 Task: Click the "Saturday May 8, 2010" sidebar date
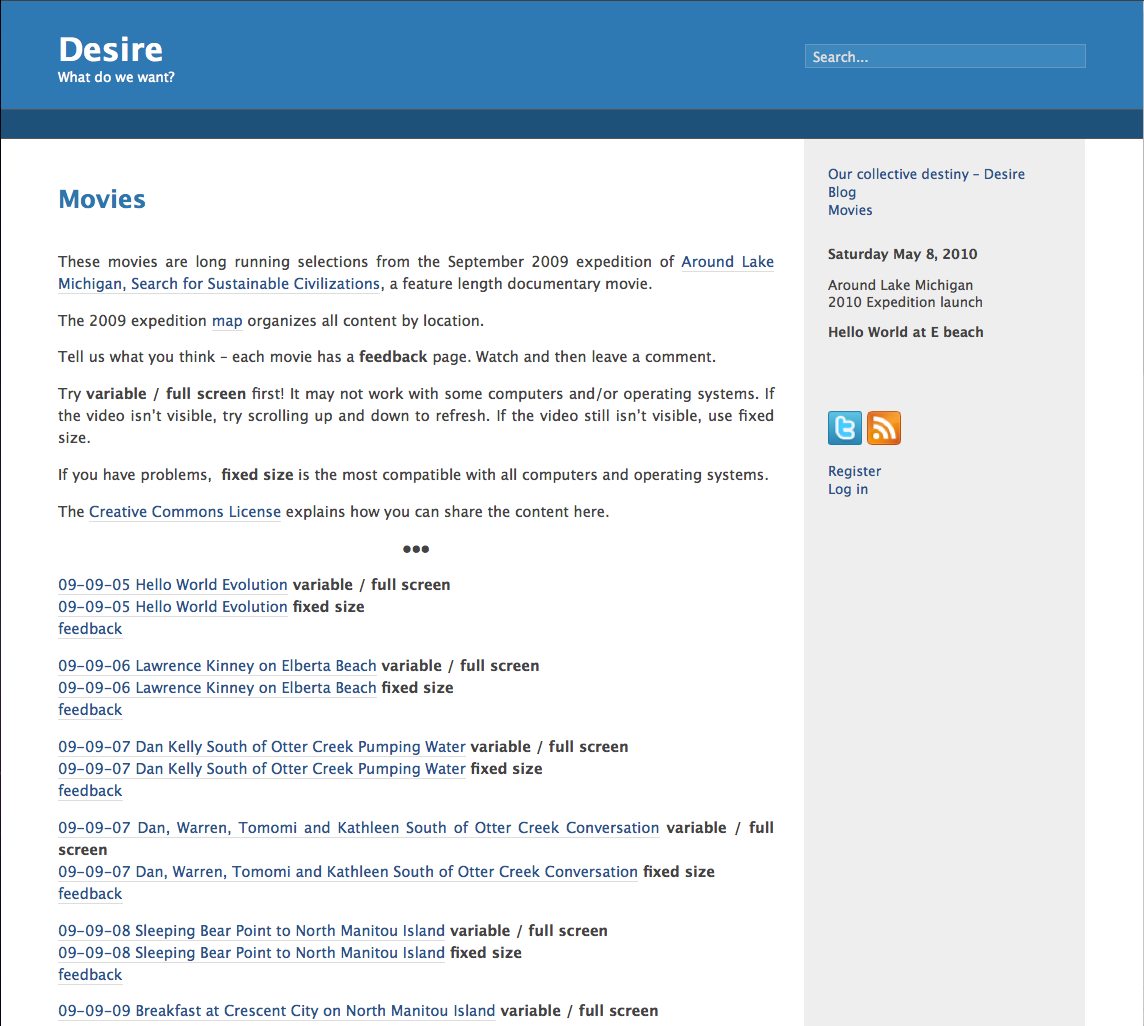(903, 254)
